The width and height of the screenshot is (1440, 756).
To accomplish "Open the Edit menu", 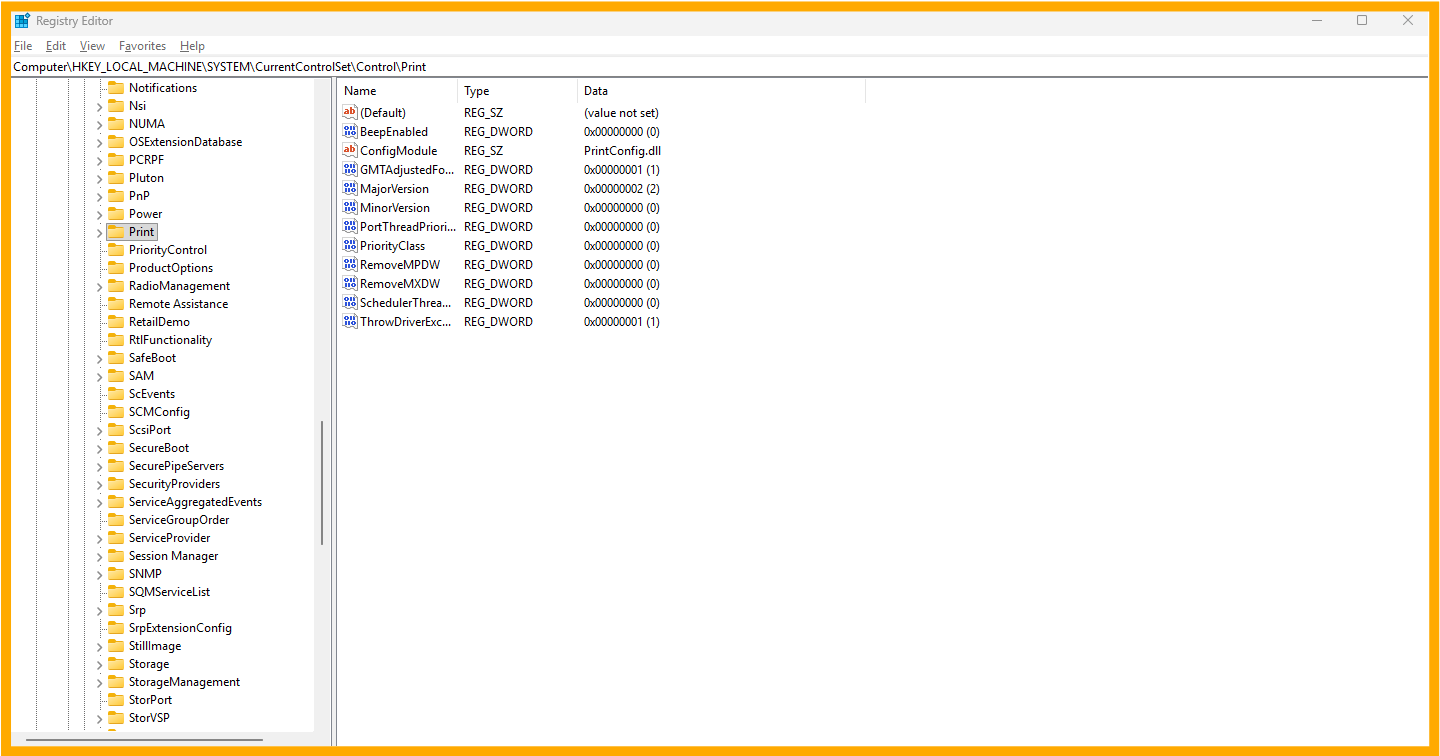I will pos(56,46).
